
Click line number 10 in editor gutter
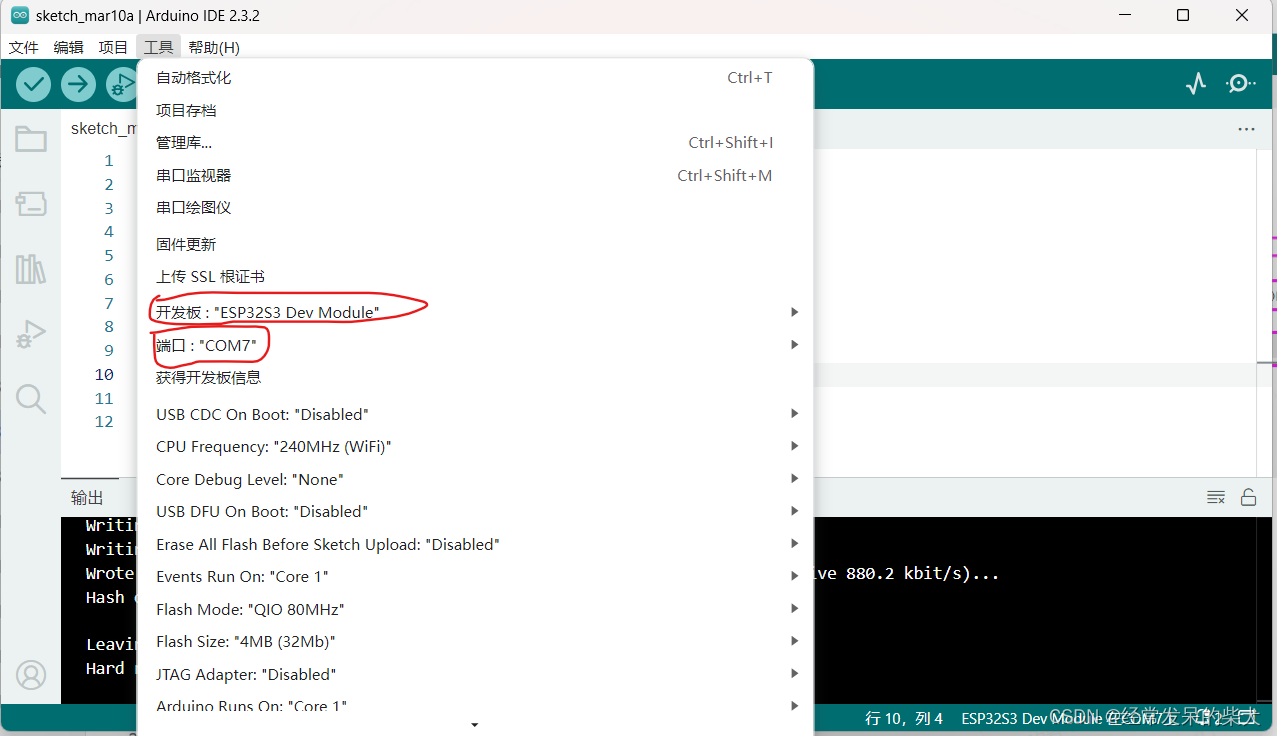104,375
